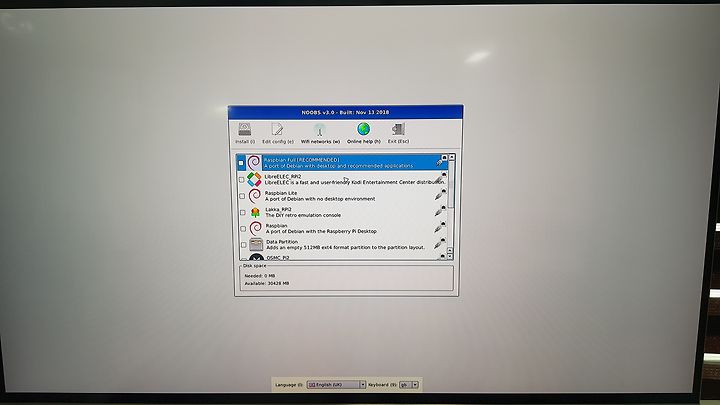Image resolution: width=720 pixels, height=405 pixels.
Task: Click install-source icon on Raspbian row
Action: pyautogui.click(x=440, y=227)
